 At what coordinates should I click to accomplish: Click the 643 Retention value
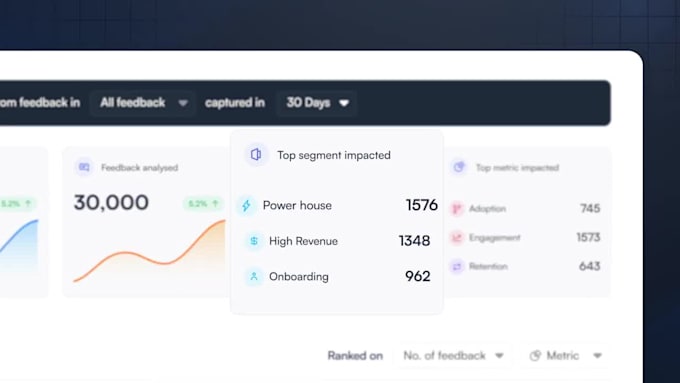589,266
